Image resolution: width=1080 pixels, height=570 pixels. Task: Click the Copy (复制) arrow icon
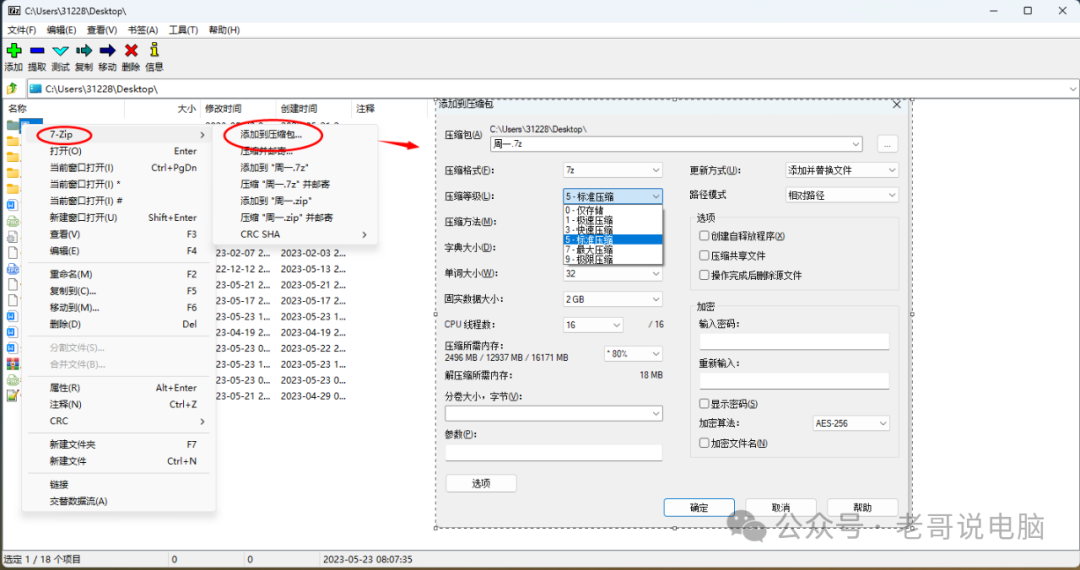click(x=84, y=50)
